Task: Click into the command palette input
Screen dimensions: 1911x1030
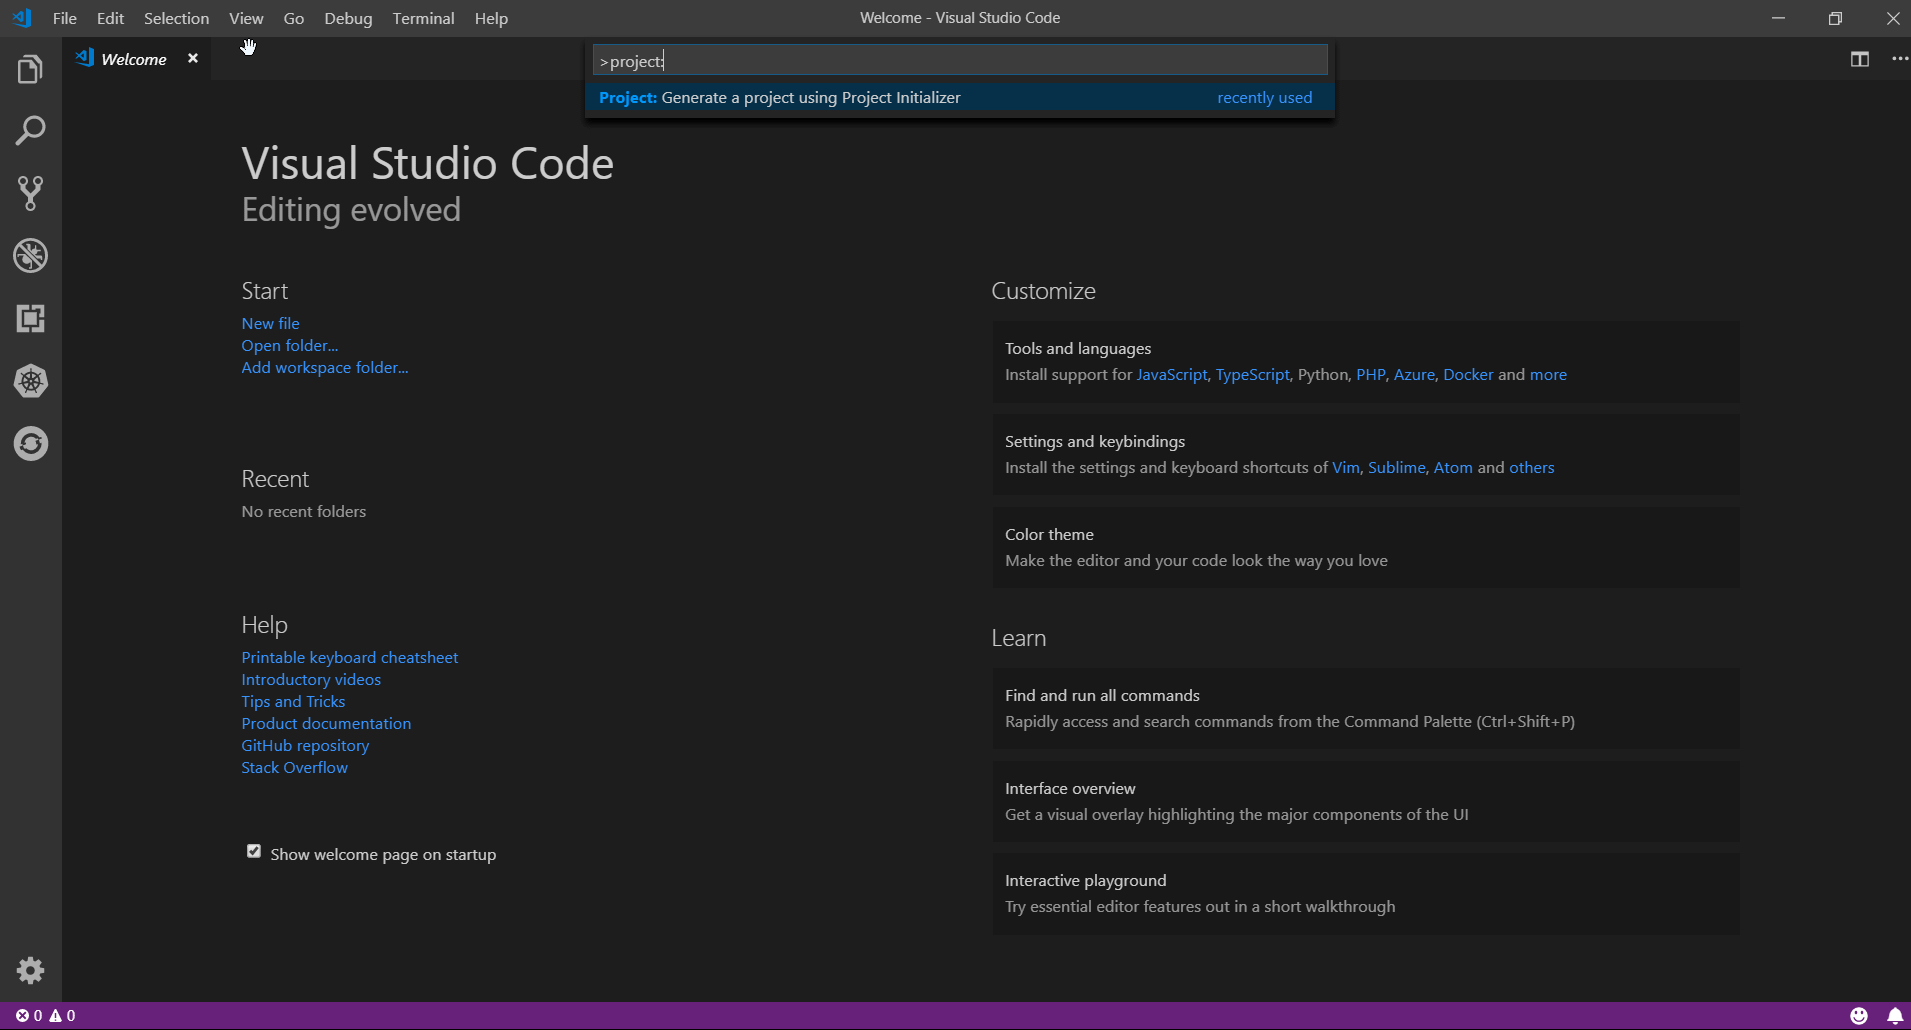Action: point(960,61)
